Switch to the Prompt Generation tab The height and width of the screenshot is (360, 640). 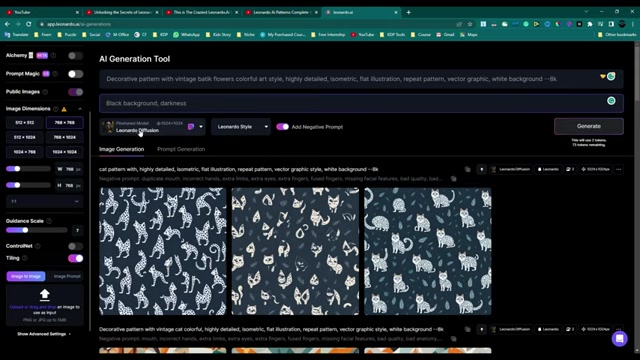point(181,149)
